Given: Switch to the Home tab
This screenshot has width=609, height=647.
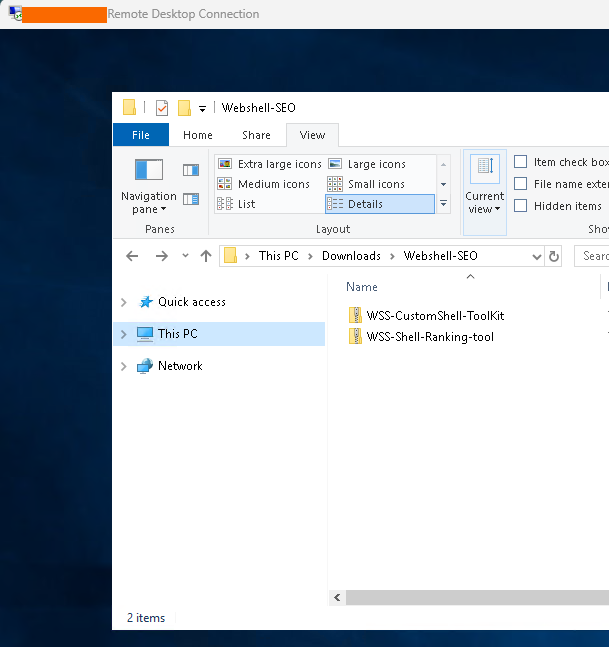Looking at the screenshot, I should pos(198,135).
